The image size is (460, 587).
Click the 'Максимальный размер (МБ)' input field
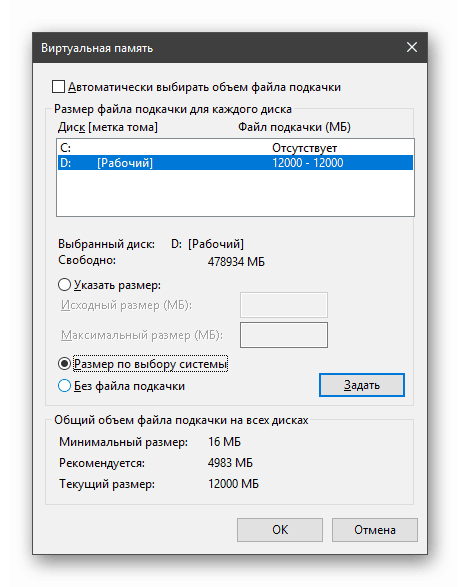[284, 335]
